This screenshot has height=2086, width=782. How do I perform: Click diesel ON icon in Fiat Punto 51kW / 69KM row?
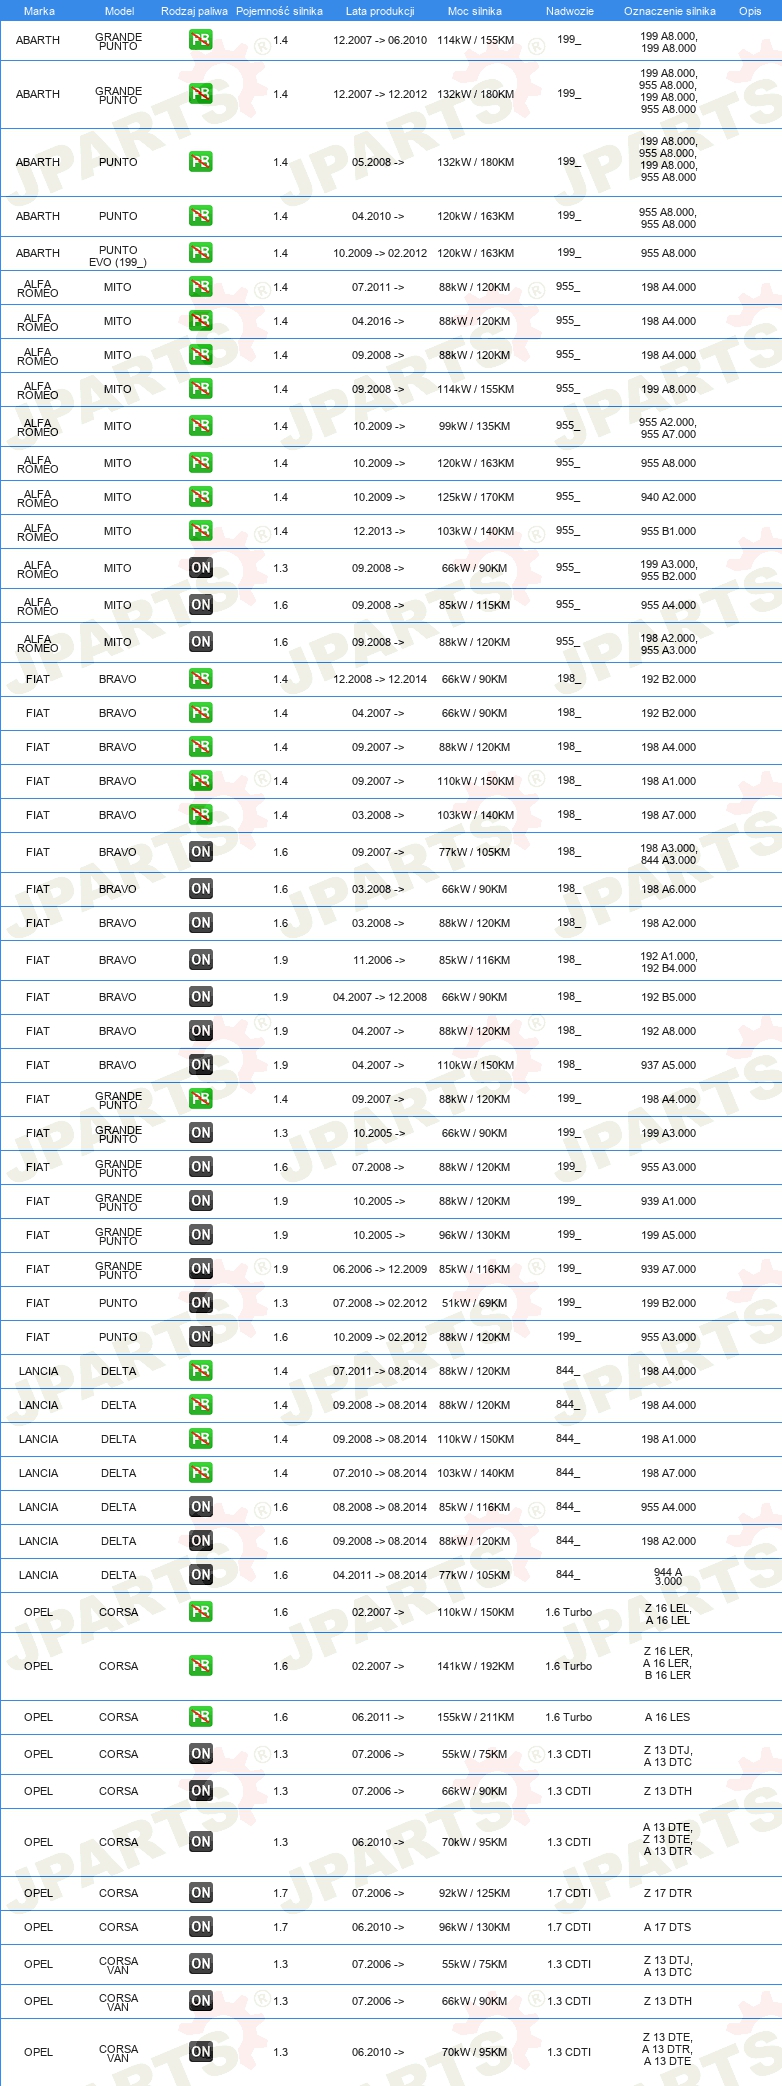click(x=201, y=1303)
